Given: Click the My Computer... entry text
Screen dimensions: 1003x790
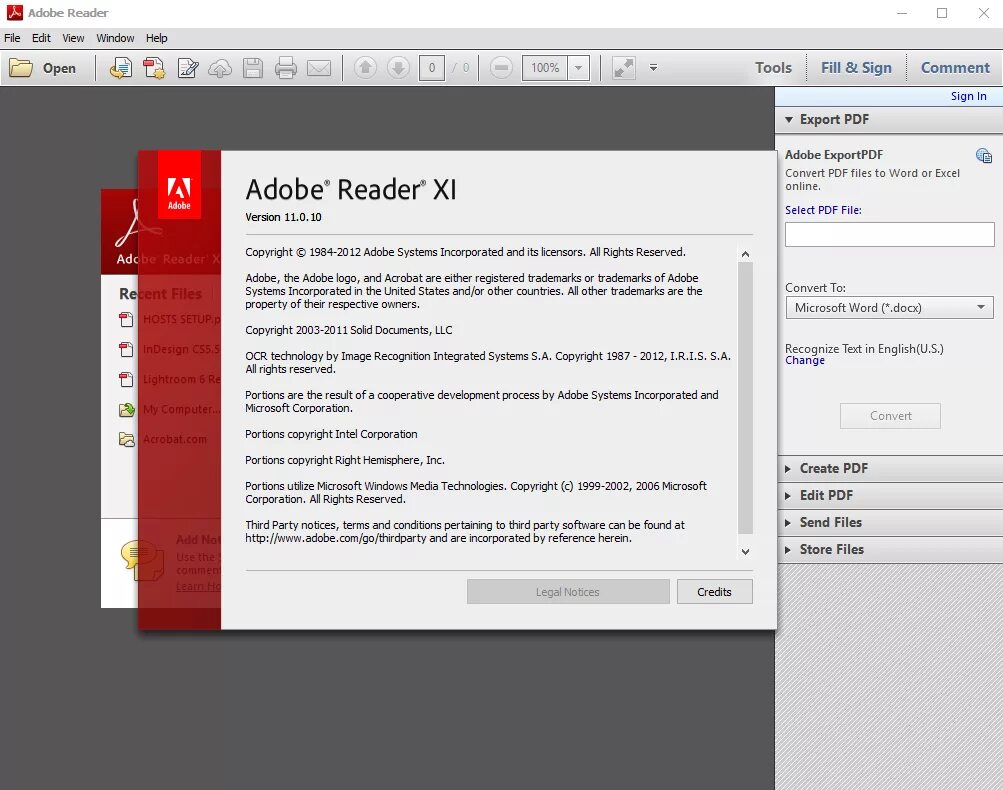Looking at the screenshot, I should click(x=181, y=409).
